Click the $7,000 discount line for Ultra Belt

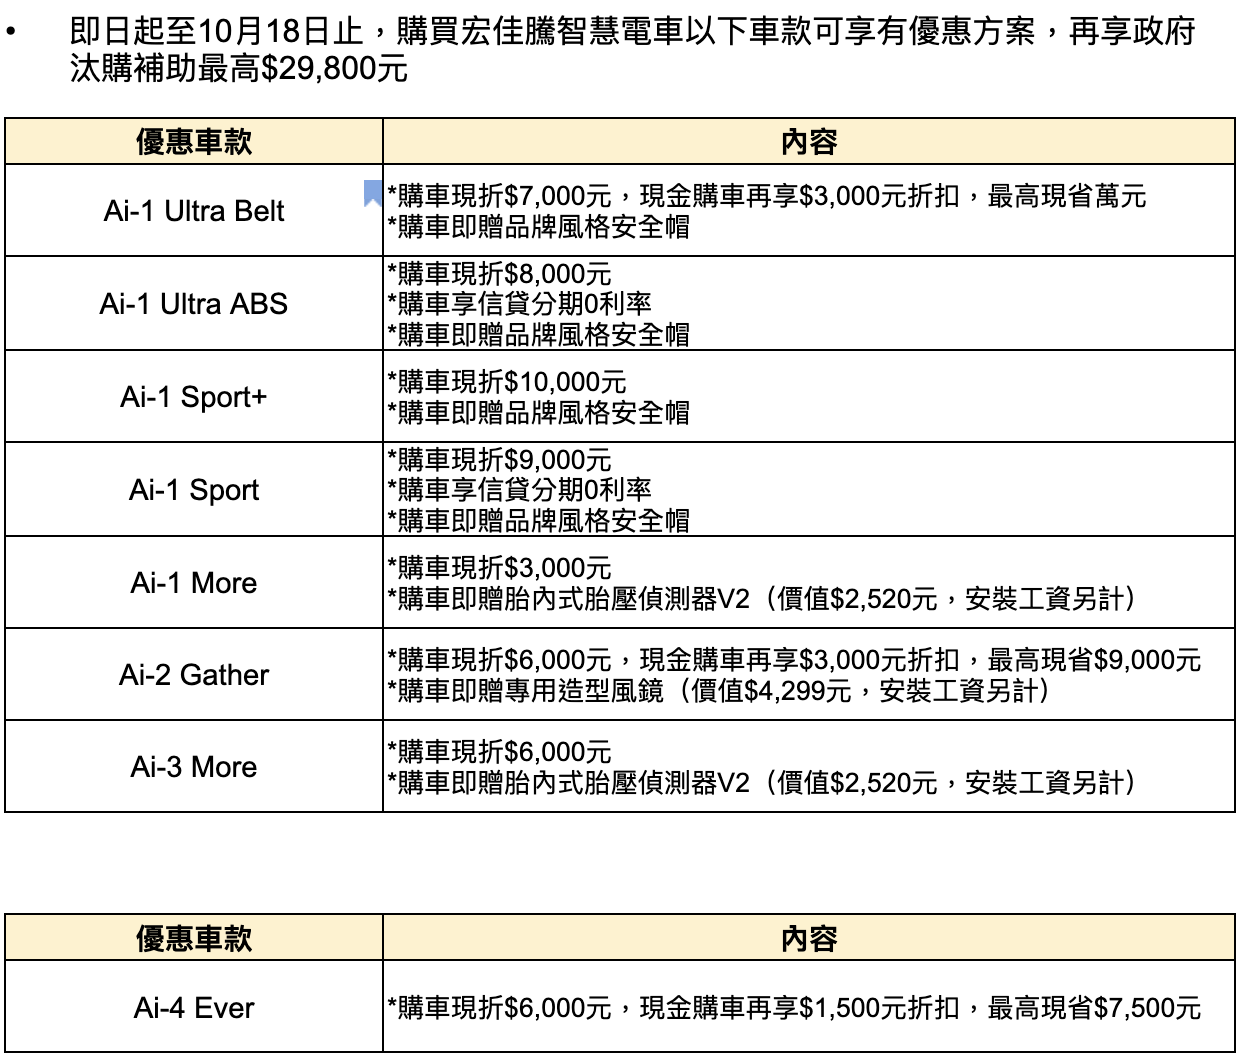[766, 196]
